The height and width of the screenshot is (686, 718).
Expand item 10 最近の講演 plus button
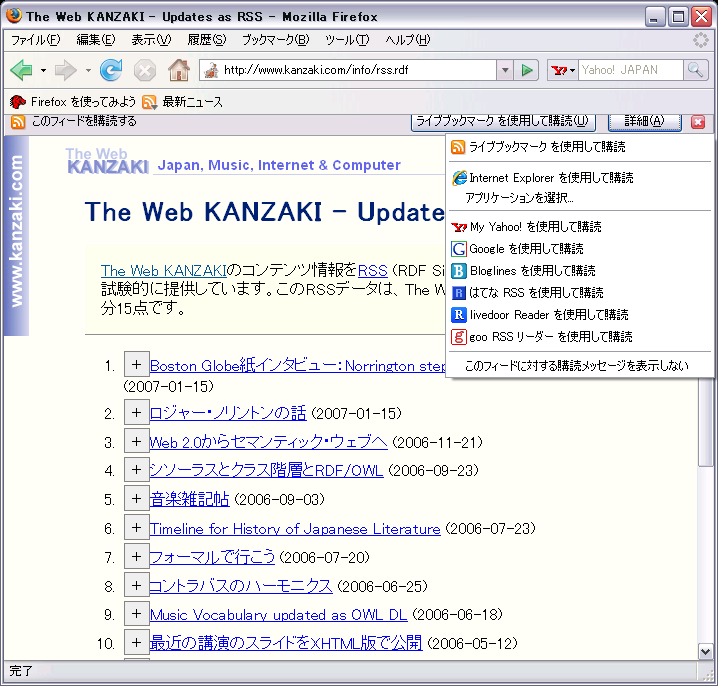point(136,642)
